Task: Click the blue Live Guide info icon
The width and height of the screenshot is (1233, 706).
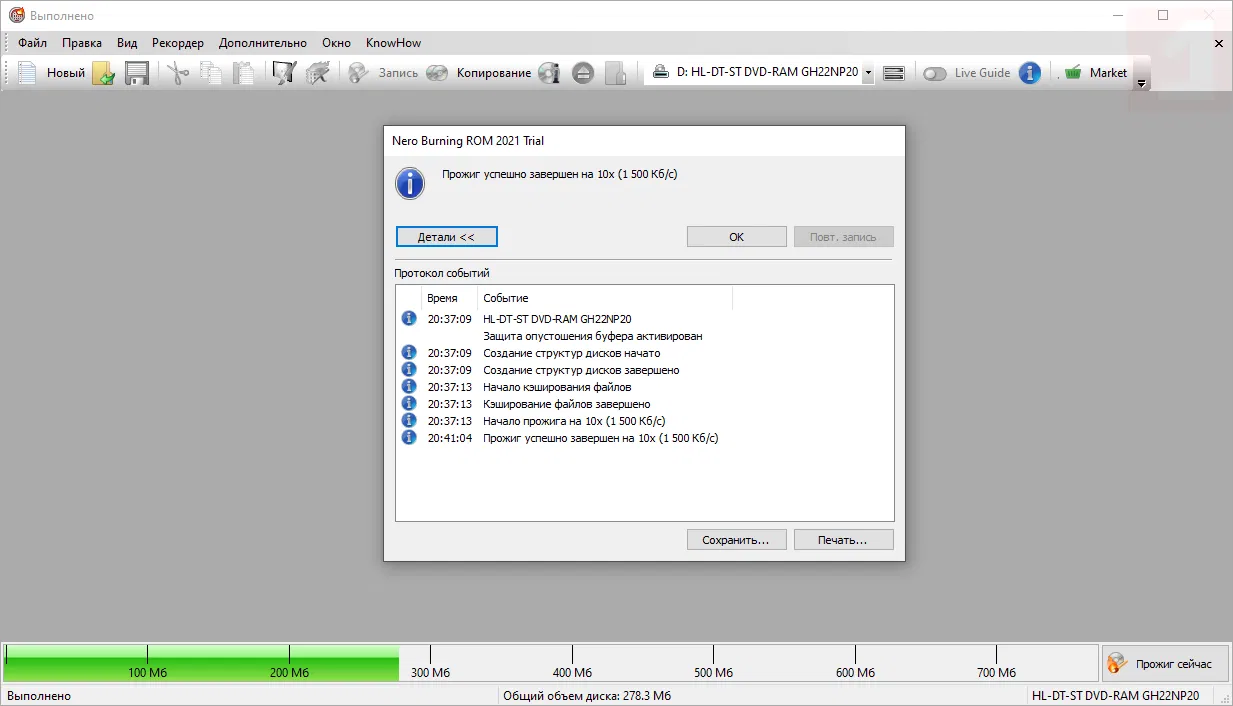Action: (x=1030, y=73)
